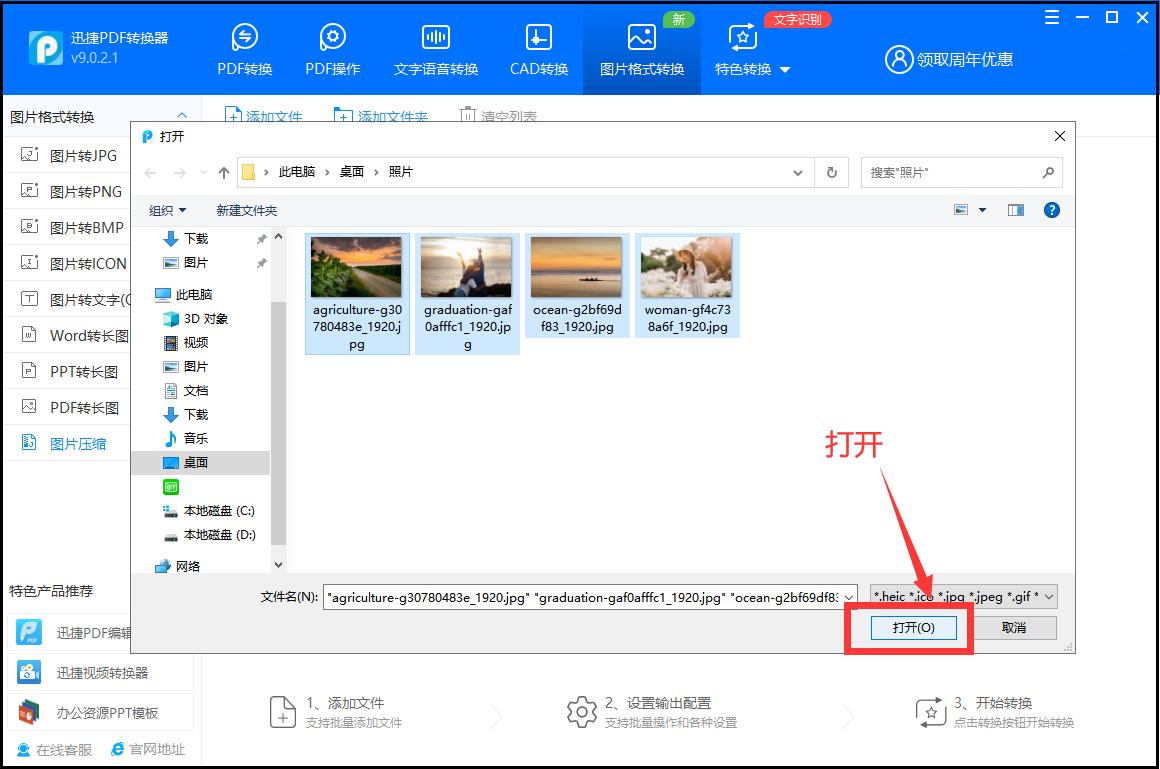Toggle the preview pane in the dialog

(x=1015, y=210)
